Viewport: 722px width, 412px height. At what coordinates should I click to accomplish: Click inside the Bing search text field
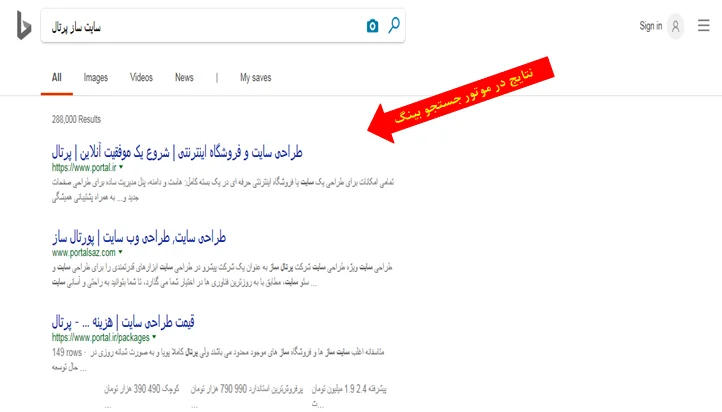pos(200,27)
